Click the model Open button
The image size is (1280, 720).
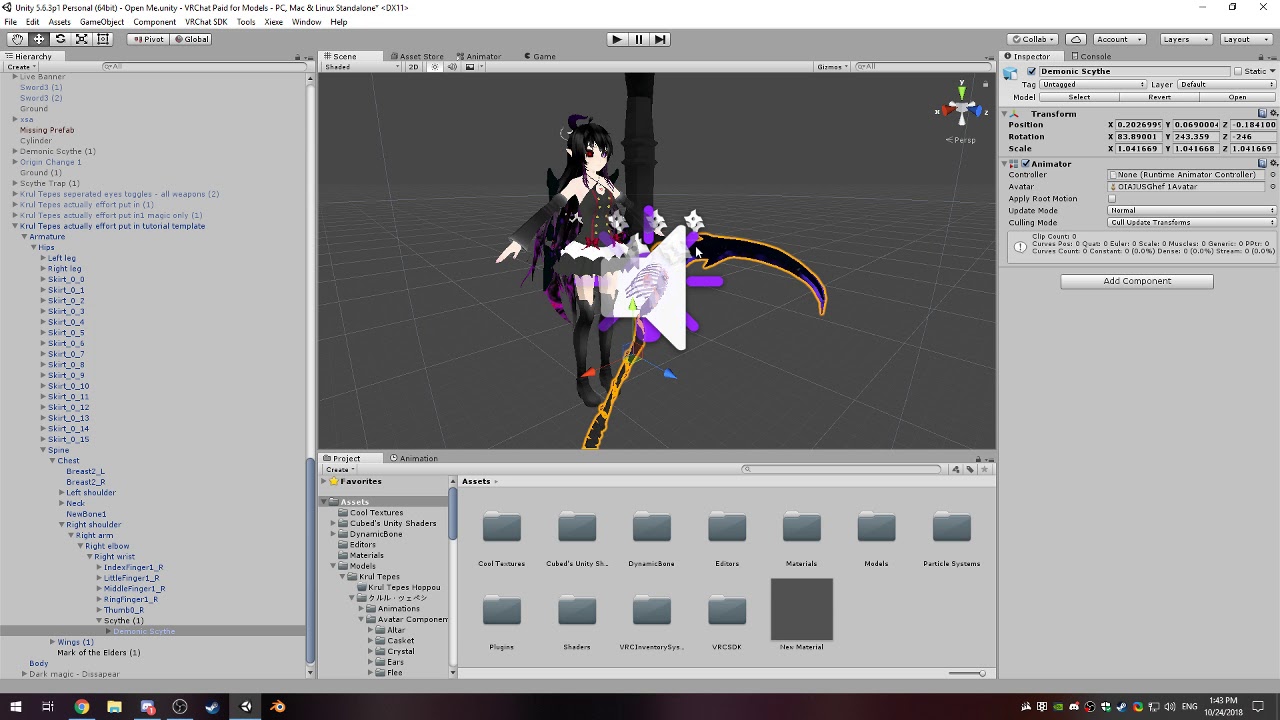tap(1237, 98)
